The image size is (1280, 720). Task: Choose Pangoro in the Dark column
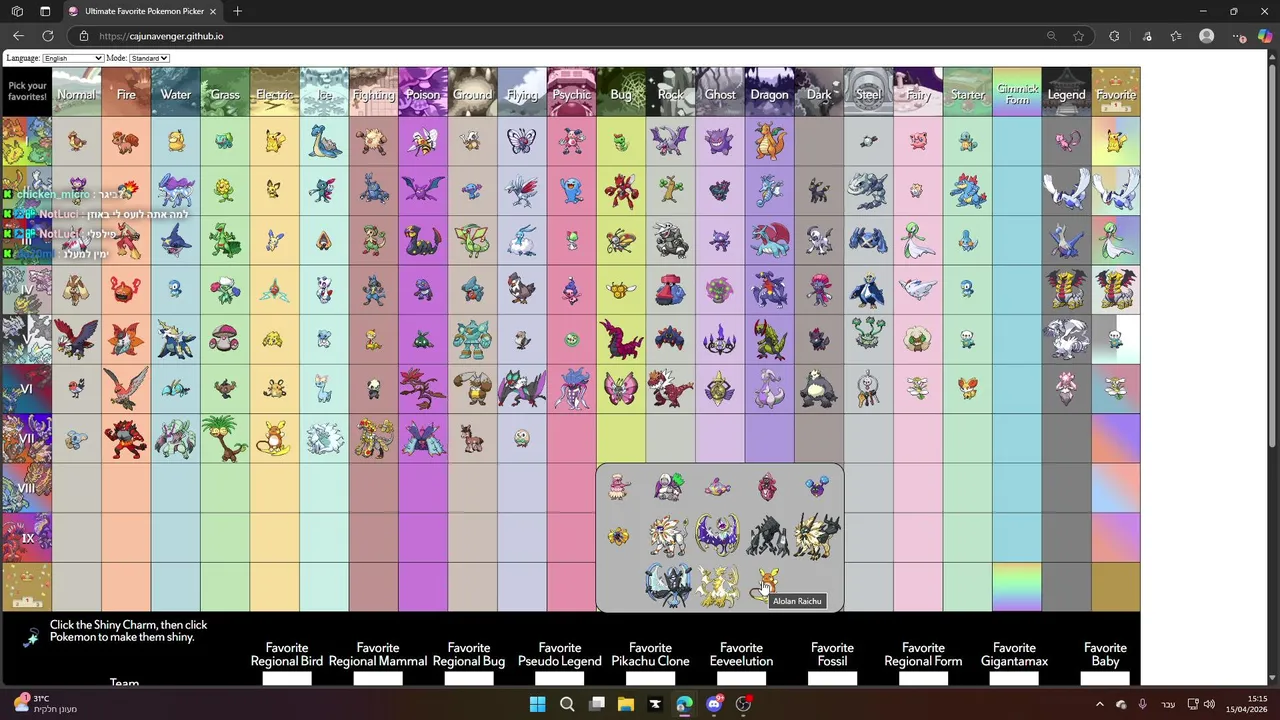819,388
